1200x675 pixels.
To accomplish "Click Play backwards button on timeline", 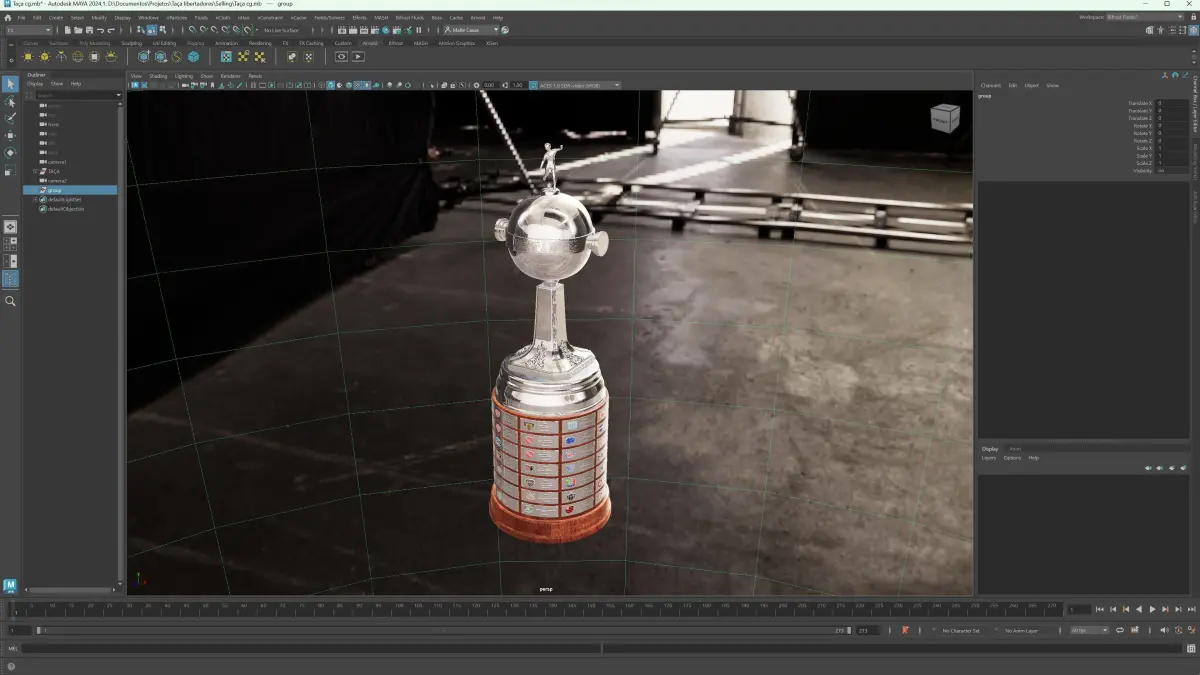I will click(x=1139, y=609).
